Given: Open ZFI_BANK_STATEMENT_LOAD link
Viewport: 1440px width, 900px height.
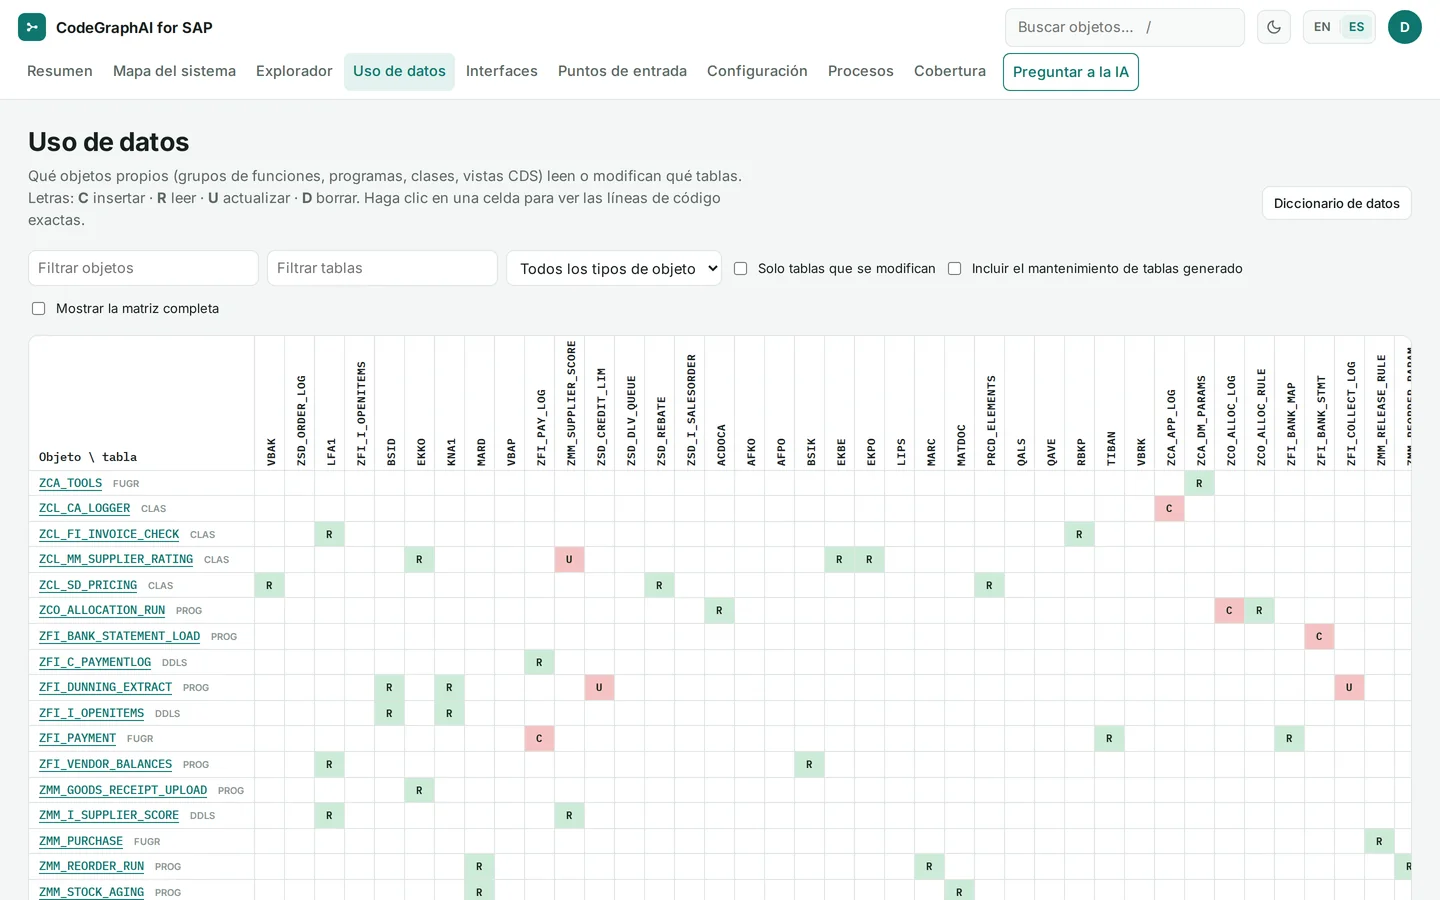Looking at the screenshot, I should (x=119, y=636).
